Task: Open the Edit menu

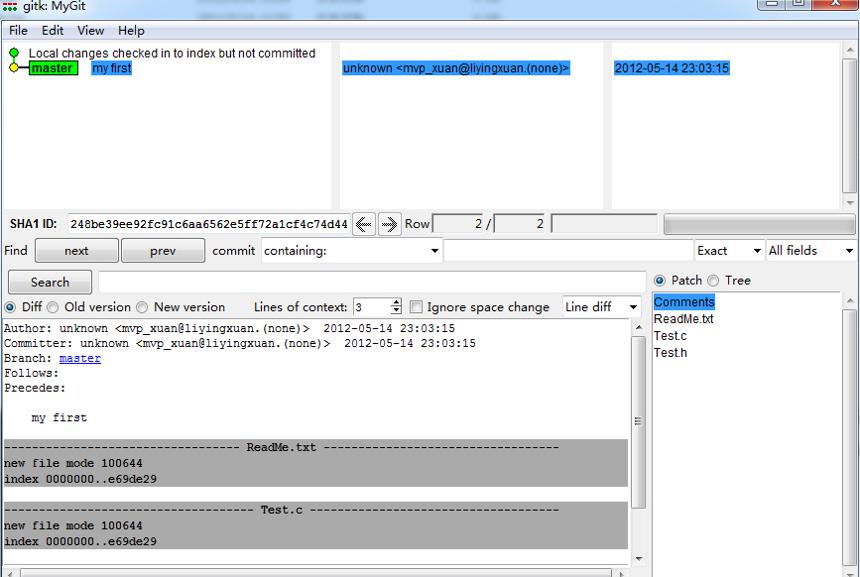Action: [53, 31]
